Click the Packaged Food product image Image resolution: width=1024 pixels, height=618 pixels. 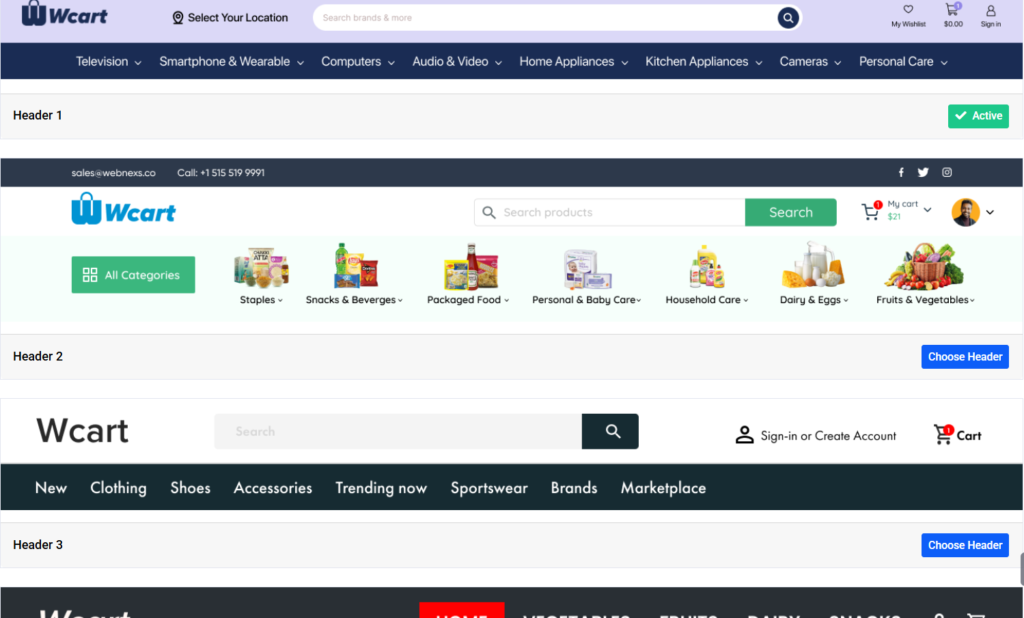pos(471,267)
